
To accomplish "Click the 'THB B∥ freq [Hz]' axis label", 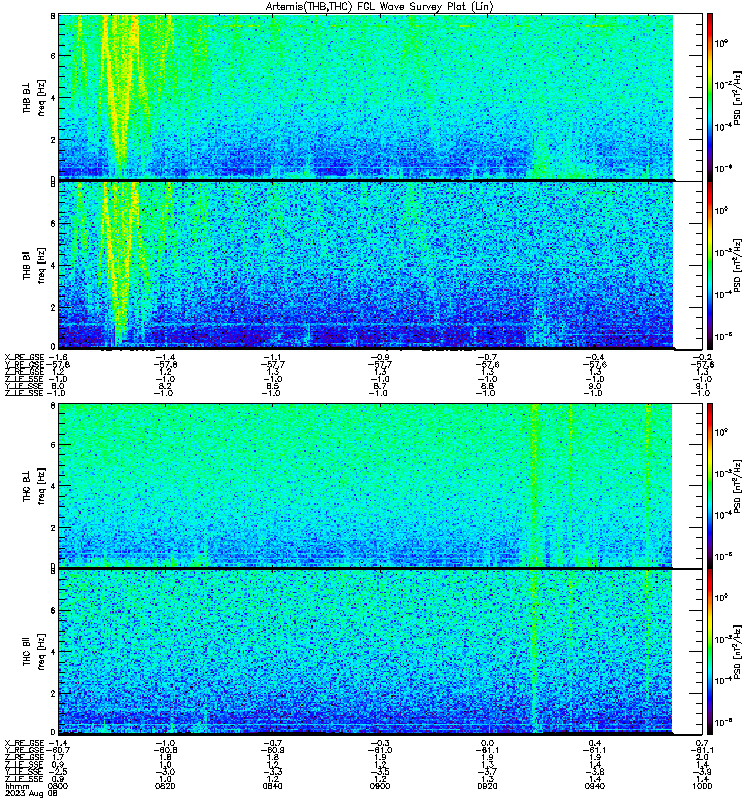I will click(x=34, y=265).
